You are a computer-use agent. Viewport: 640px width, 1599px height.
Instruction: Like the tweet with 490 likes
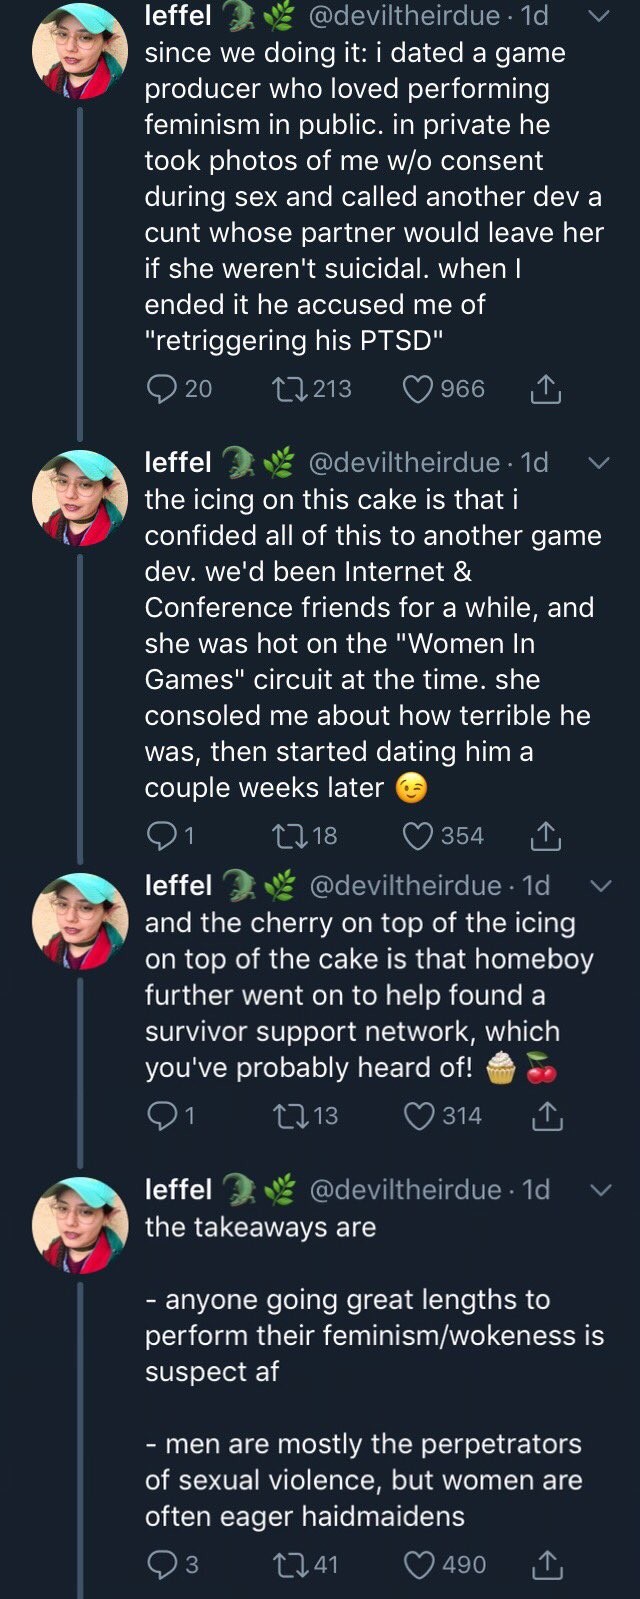coord(419,1564)
